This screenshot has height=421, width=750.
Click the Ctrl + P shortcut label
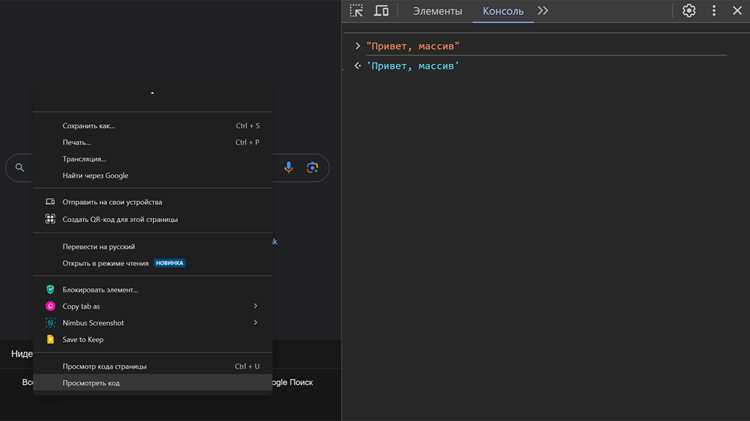tap(247, 142)
